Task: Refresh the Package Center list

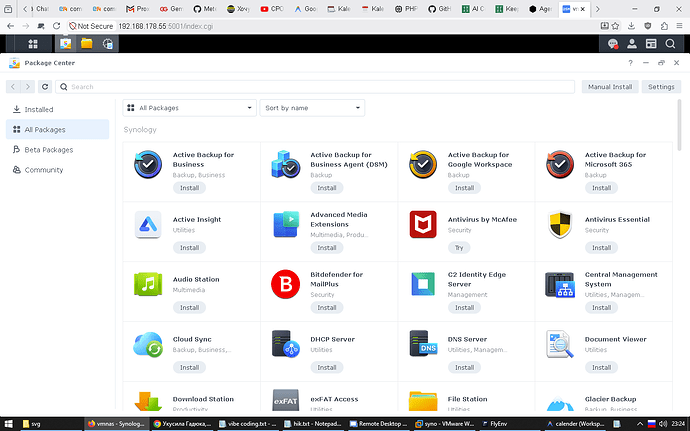Action: tap(45, 87)
